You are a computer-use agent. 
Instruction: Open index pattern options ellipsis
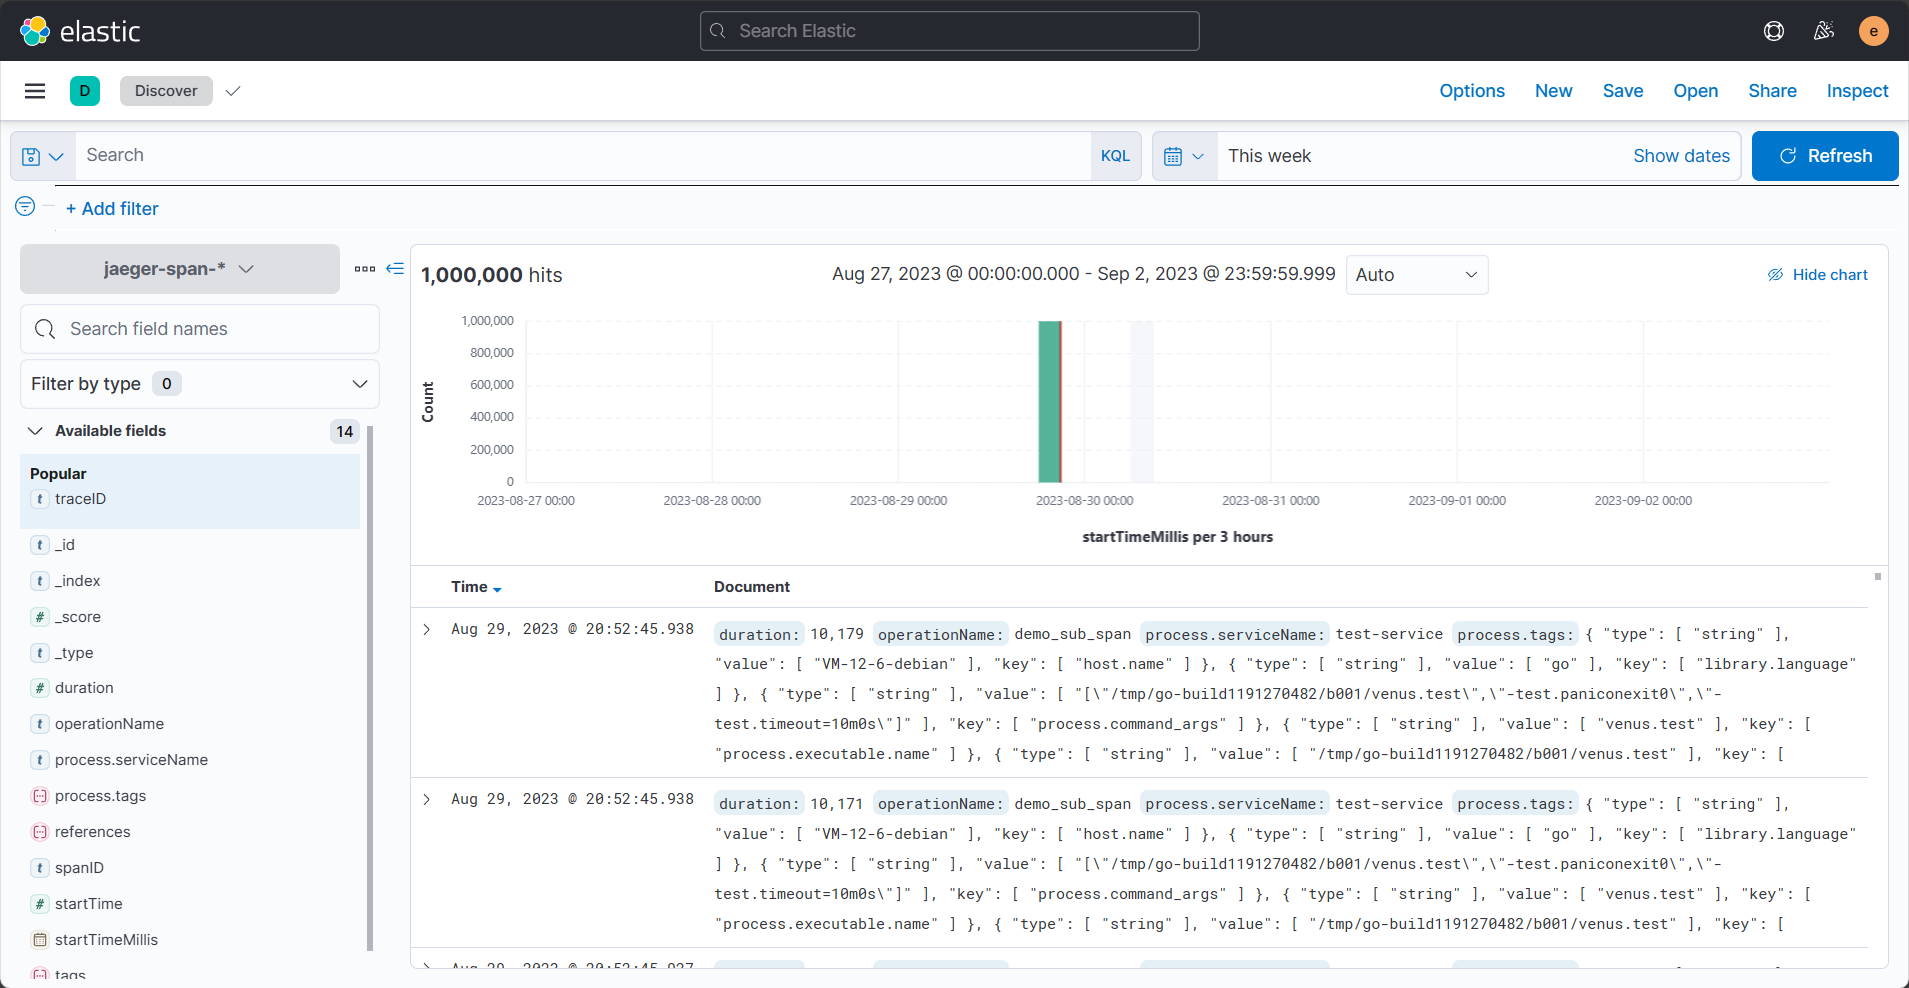click(x=365, y=269)
